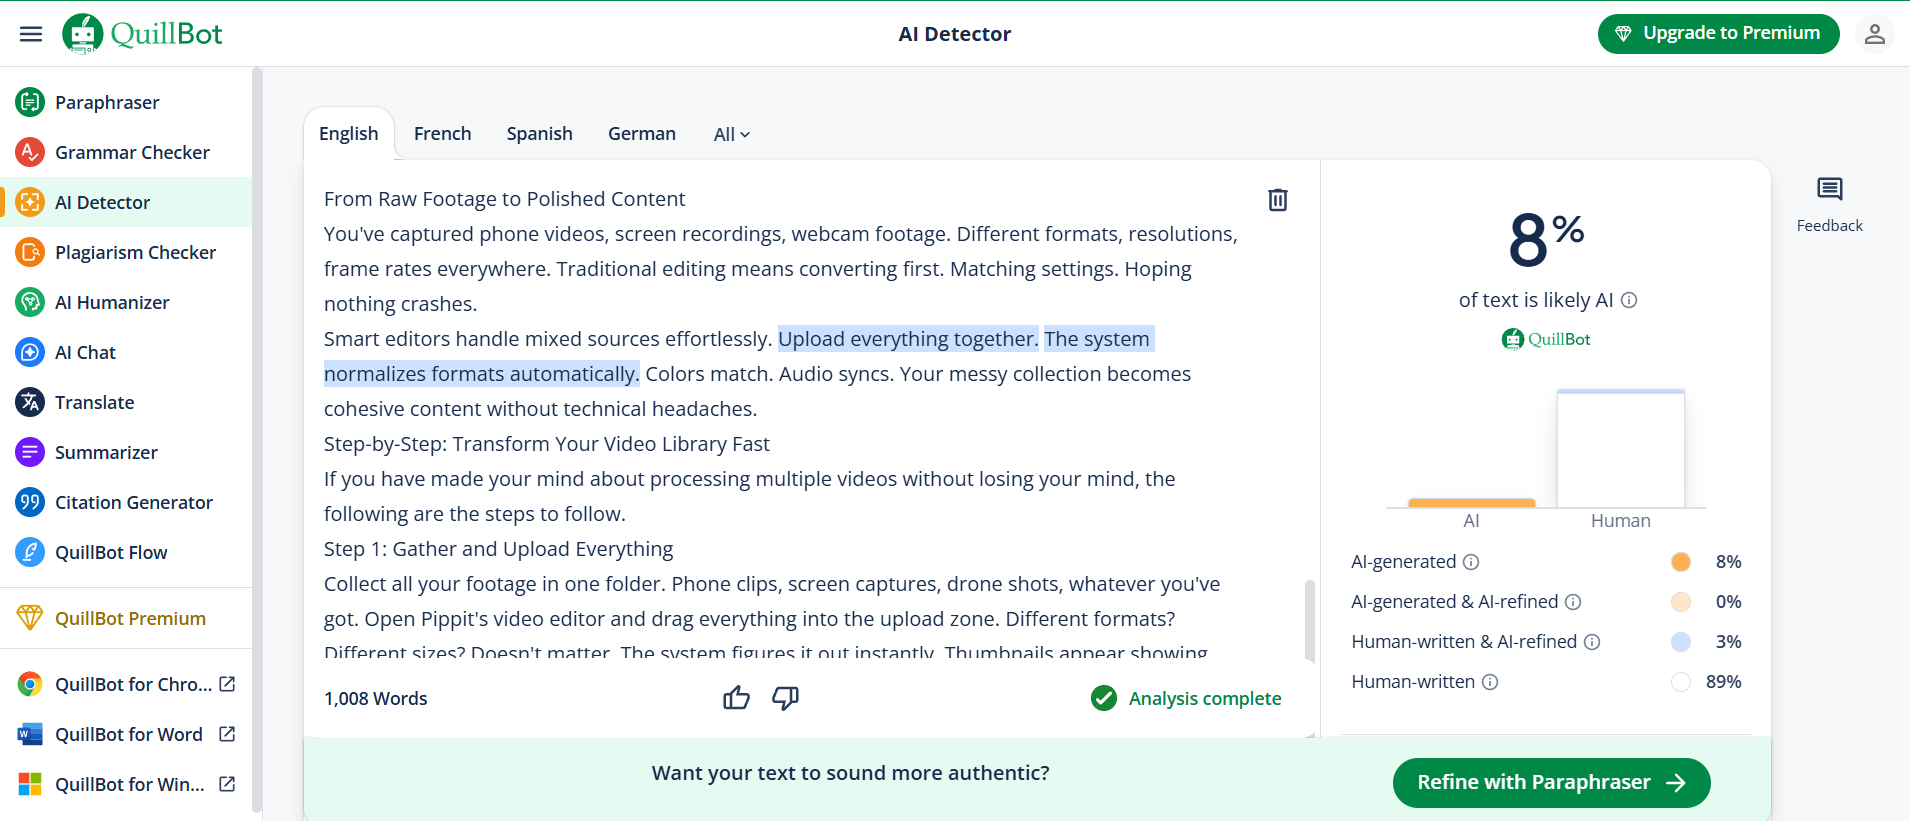The height and width of the screenshot is (821, 1918).
Task: Click the orange AI-generated color swatch
Action: click(1681, 562)
